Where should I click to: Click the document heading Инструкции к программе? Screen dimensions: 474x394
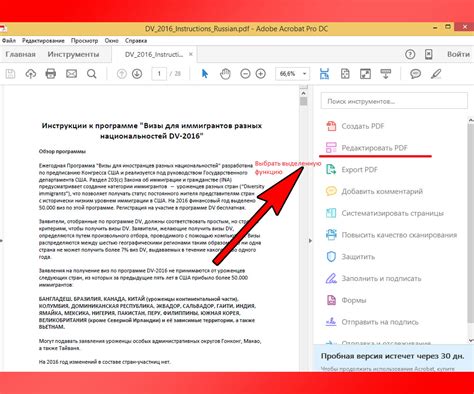152,131
